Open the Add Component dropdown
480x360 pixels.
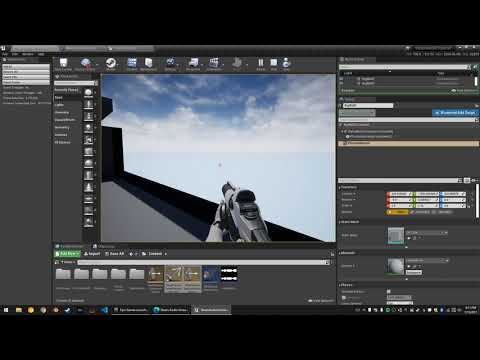357,113
